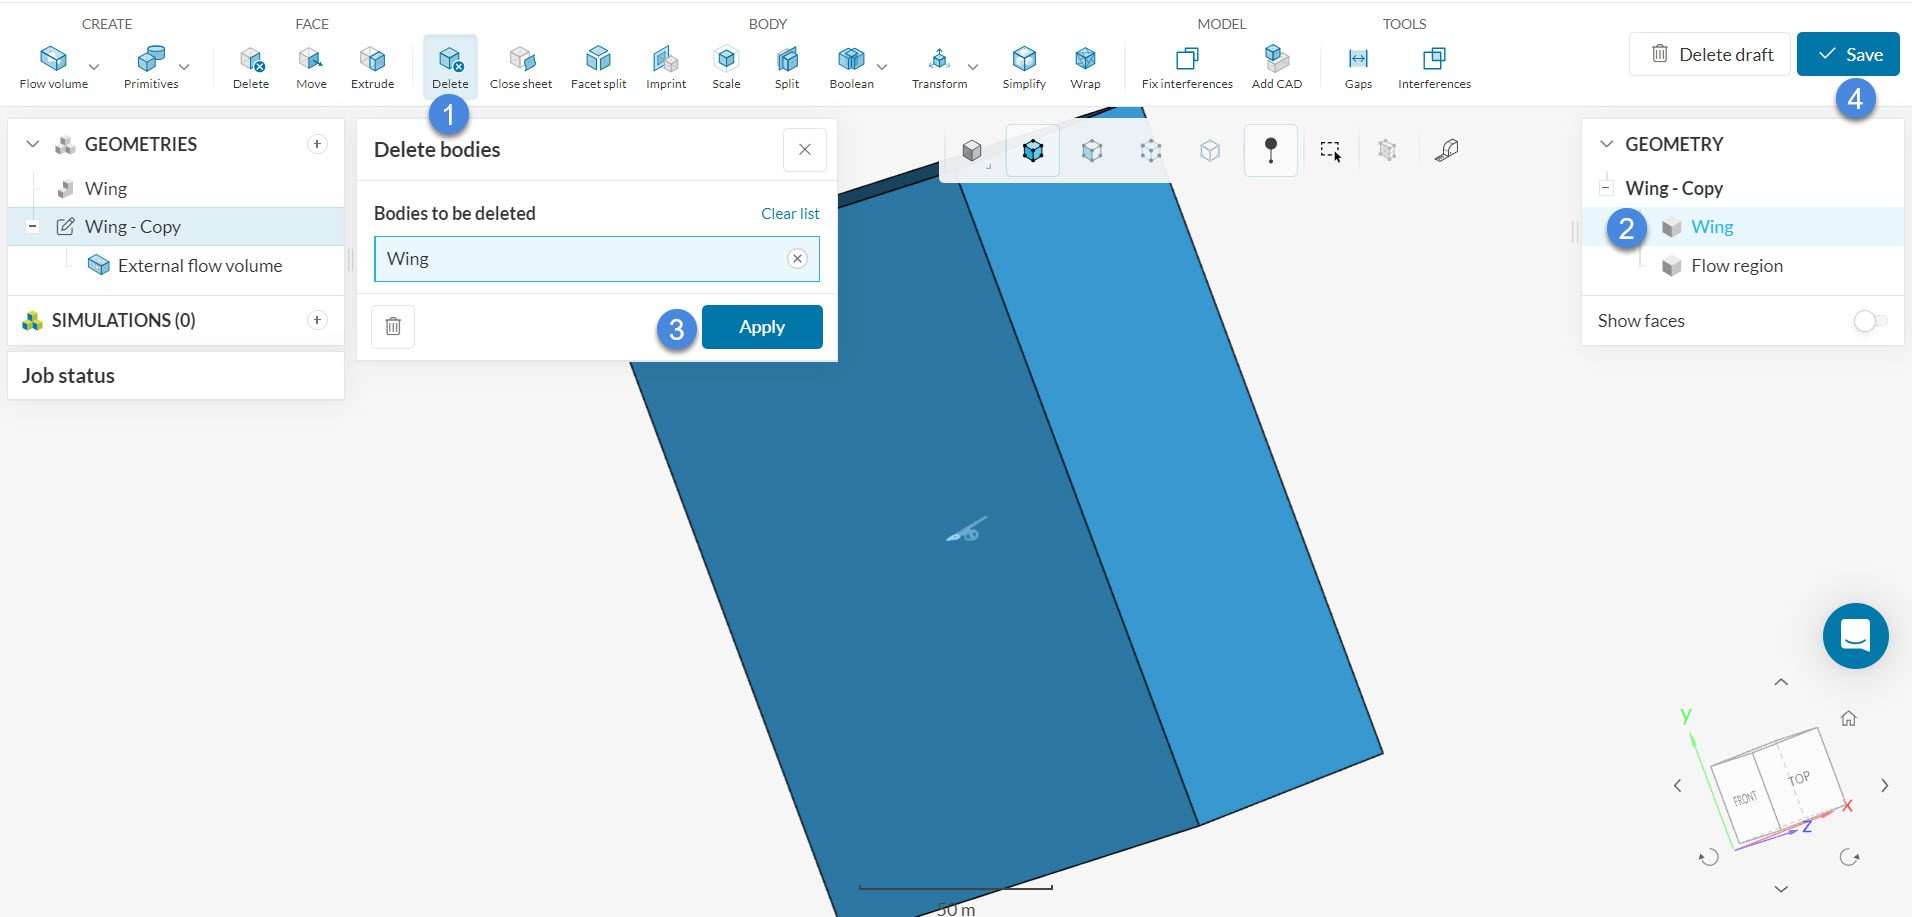Click the trash icon in Delete bodies panel
The width and height of the screenshot is (1912, 917).
pos(393,327)
